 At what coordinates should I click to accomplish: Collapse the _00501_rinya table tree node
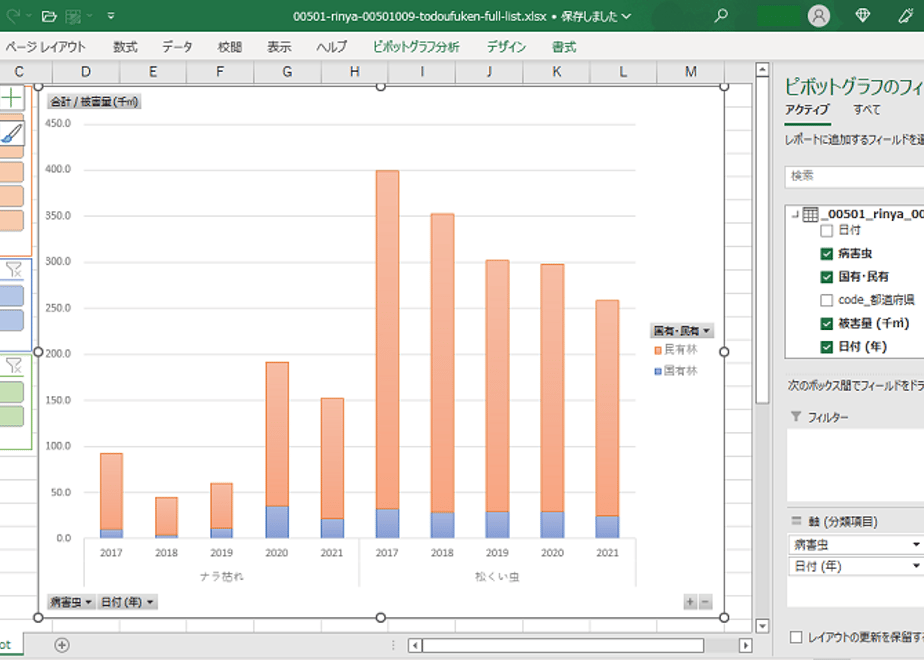pos(796,214)
